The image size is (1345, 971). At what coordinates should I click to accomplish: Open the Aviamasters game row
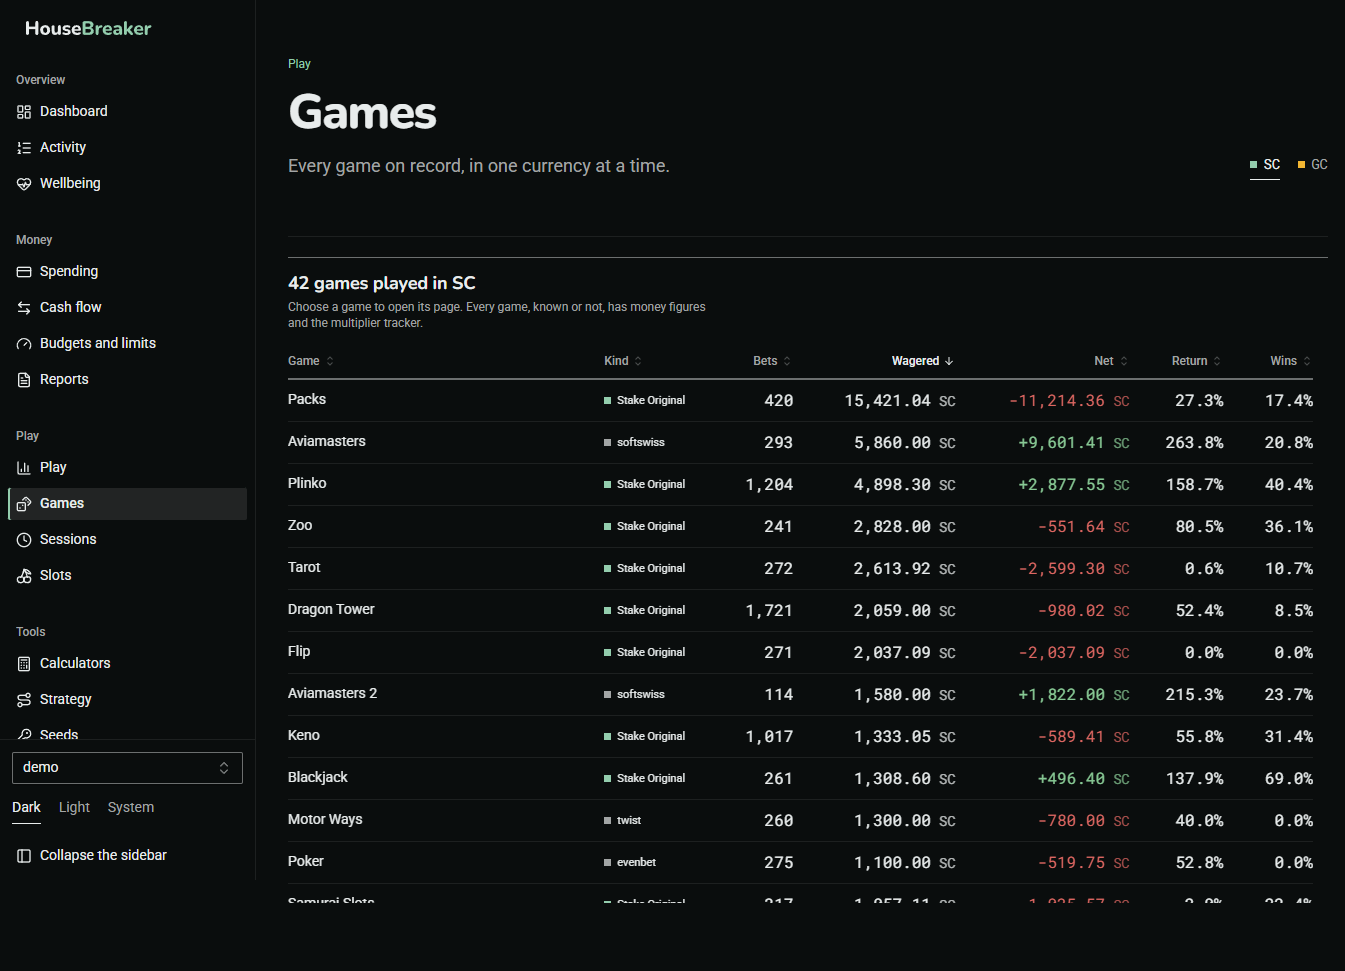(800, 442)
